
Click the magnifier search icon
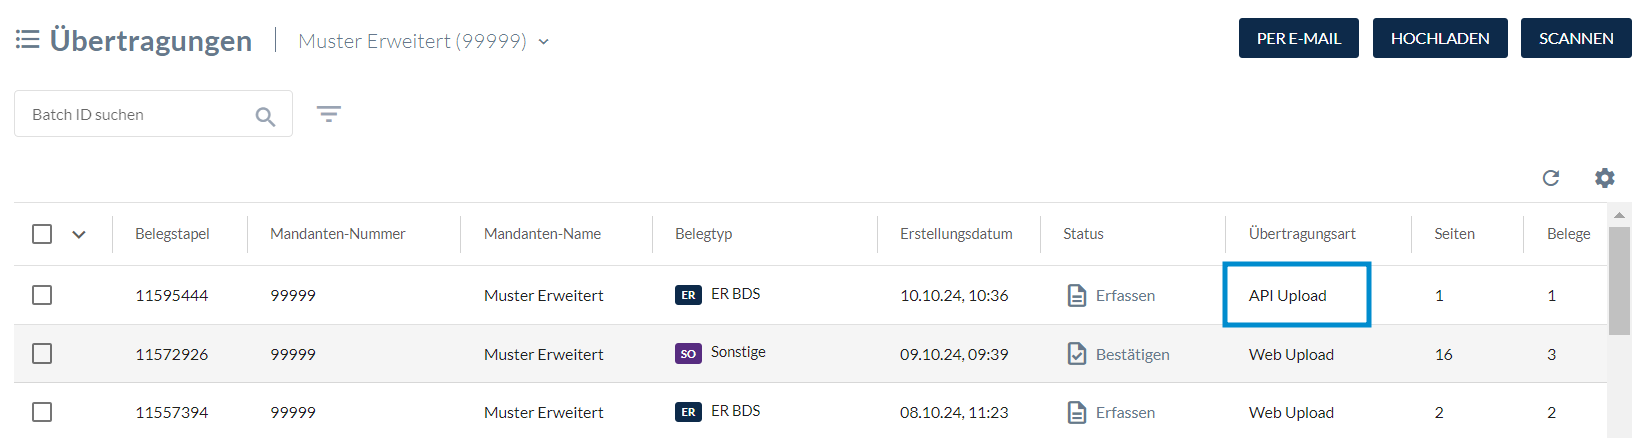pos(265,116)
